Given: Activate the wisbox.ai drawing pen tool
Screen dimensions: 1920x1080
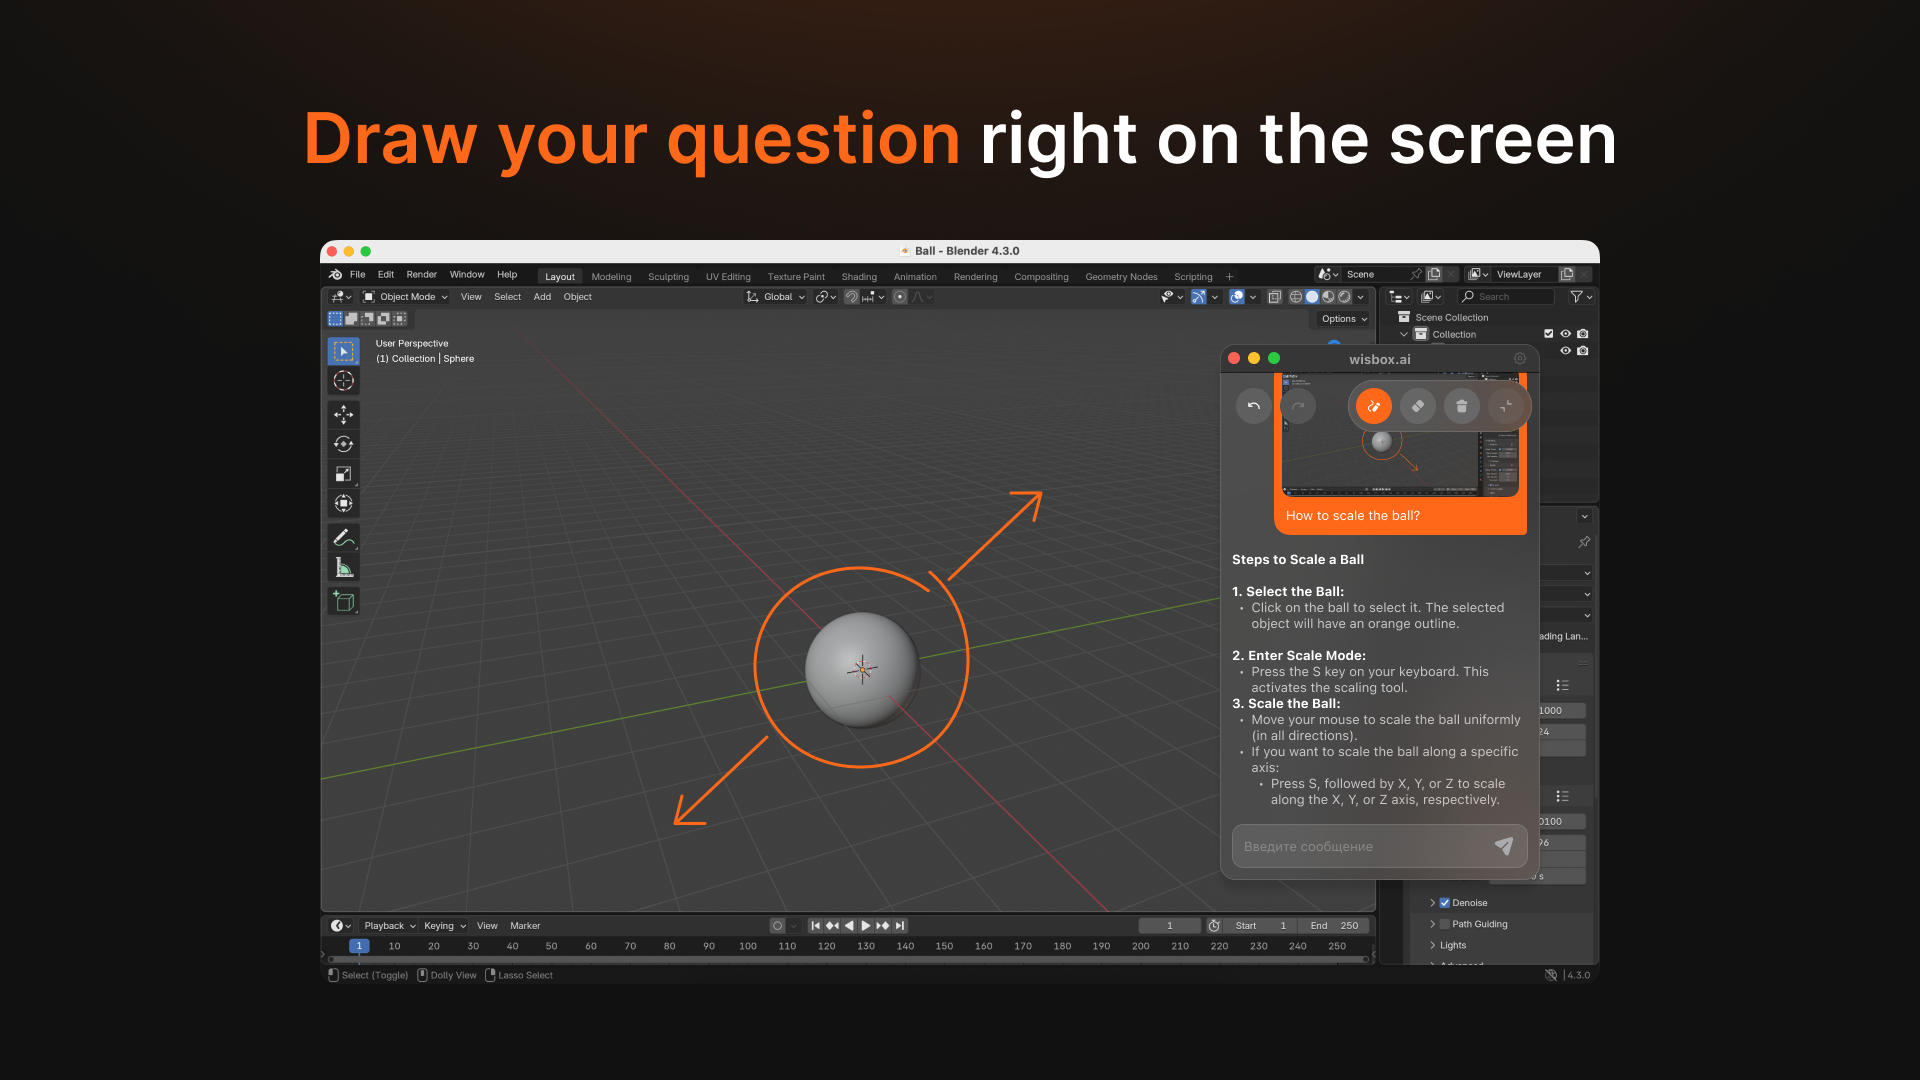Looking at the screenshot, I should [1373, 406].
